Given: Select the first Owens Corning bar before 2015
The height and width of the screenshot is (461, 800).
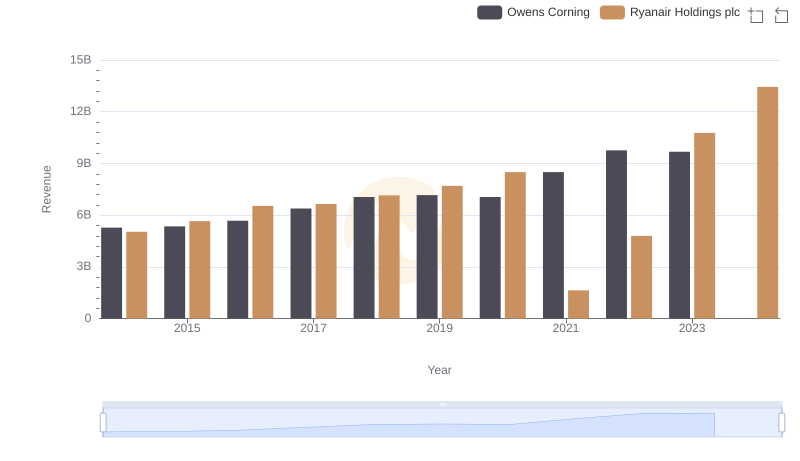Looking at the screenshot, I should [111, 273].
